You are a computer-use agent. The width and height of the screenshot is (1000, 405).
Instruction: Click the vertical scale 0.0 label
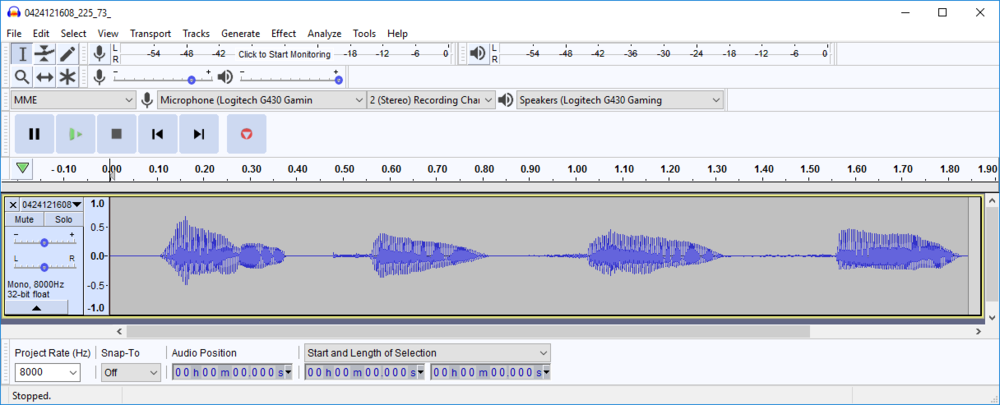(x=97, y=256)
